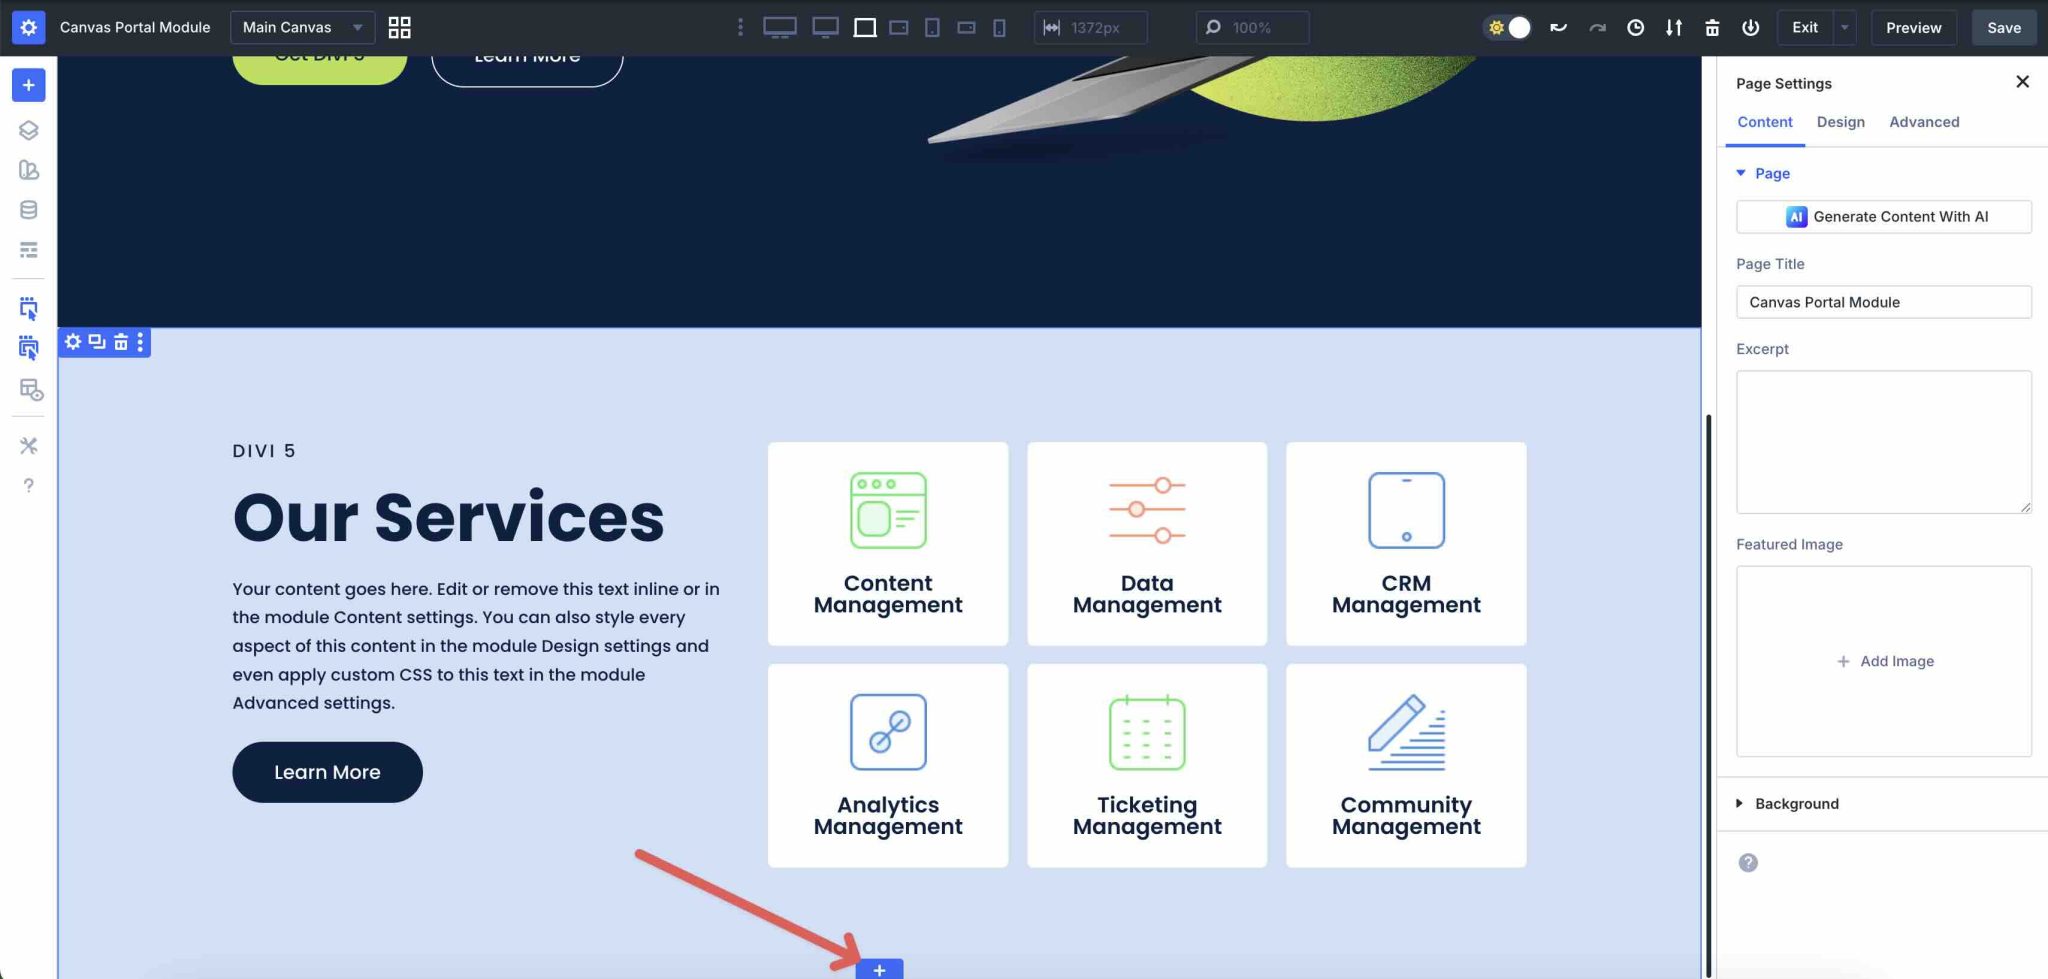Switch to the Advanced tab

[1924, 122]
